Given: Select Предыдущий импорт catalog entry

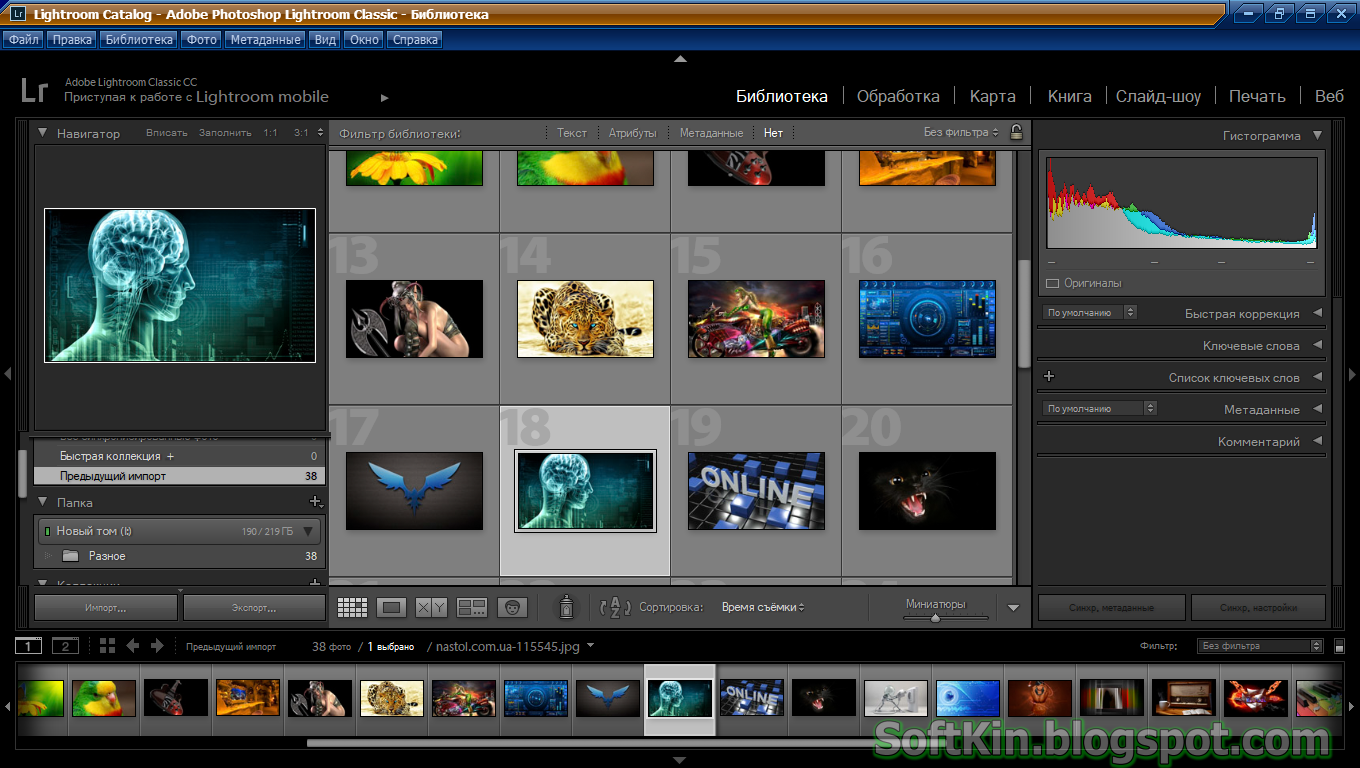Looking at the screenshot, I should pos(180,476).
